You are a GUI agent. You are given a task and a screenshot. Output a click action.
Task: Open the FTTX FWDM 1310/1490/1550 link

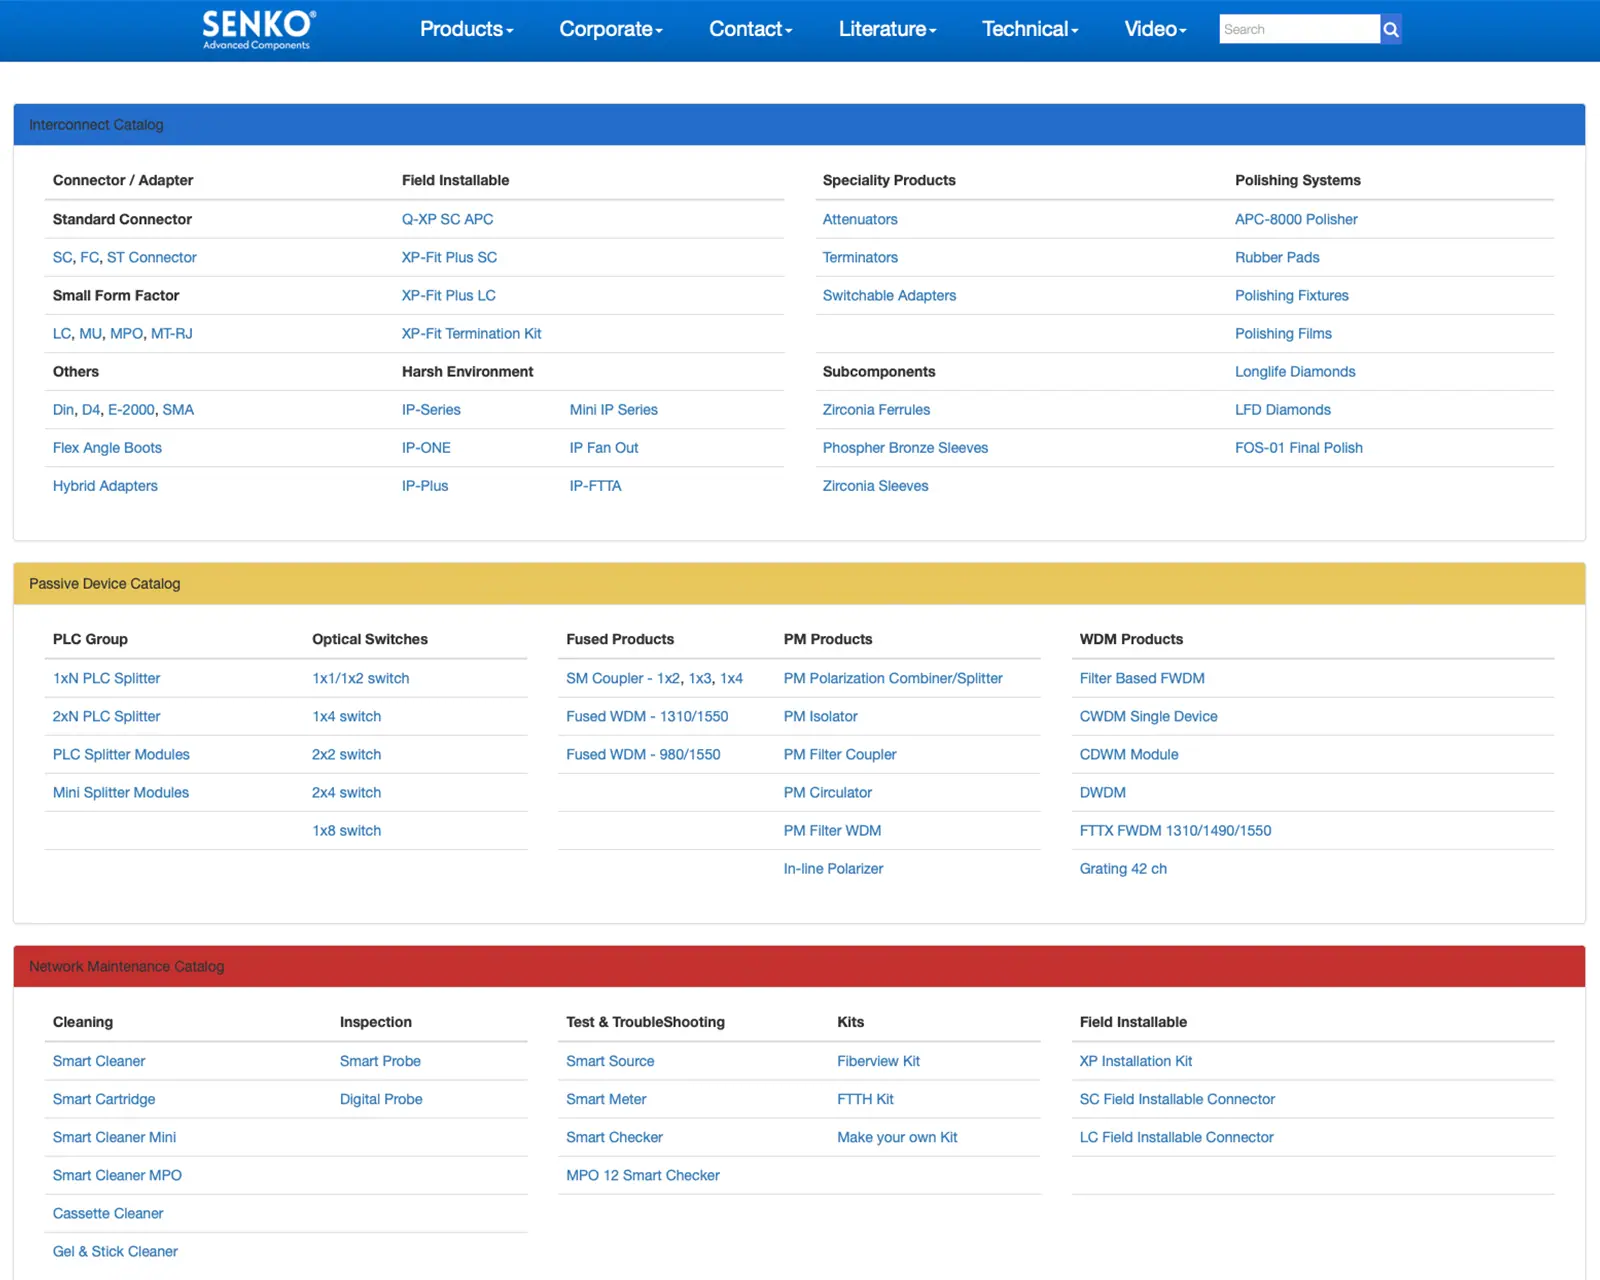click(x=1175, y=830)
